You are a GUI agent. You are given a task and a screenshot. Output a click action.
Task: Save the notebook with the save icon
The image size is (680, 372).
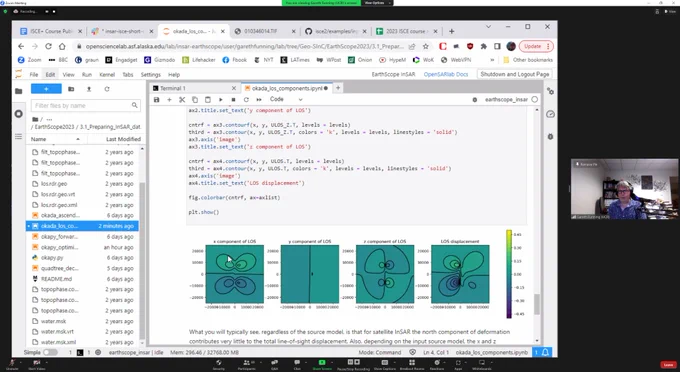(157, 100)
